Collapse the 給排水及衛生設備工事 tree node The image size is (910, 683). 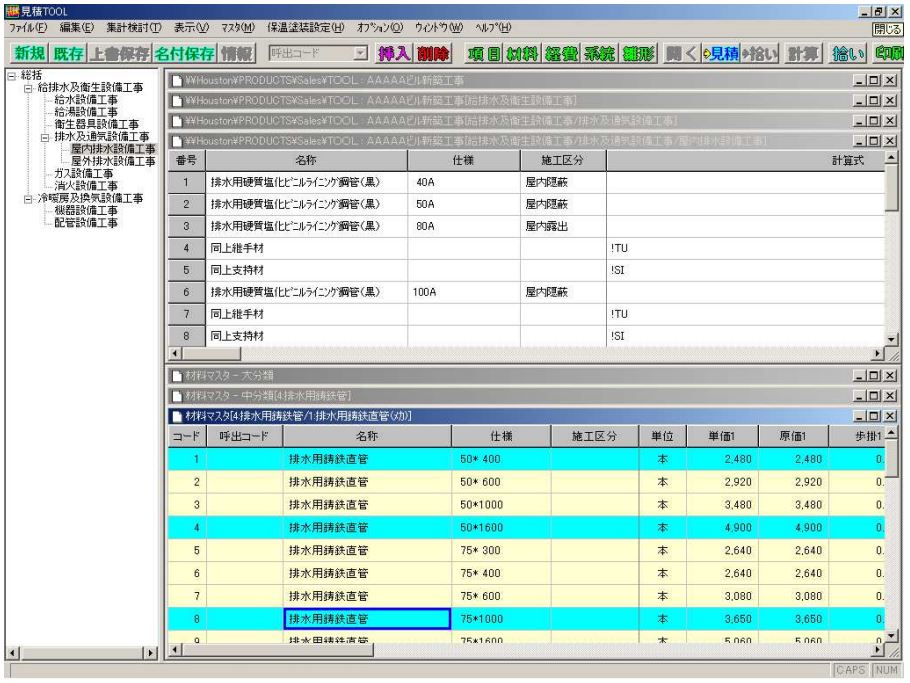pyautogui.click(x=28, y=88)
